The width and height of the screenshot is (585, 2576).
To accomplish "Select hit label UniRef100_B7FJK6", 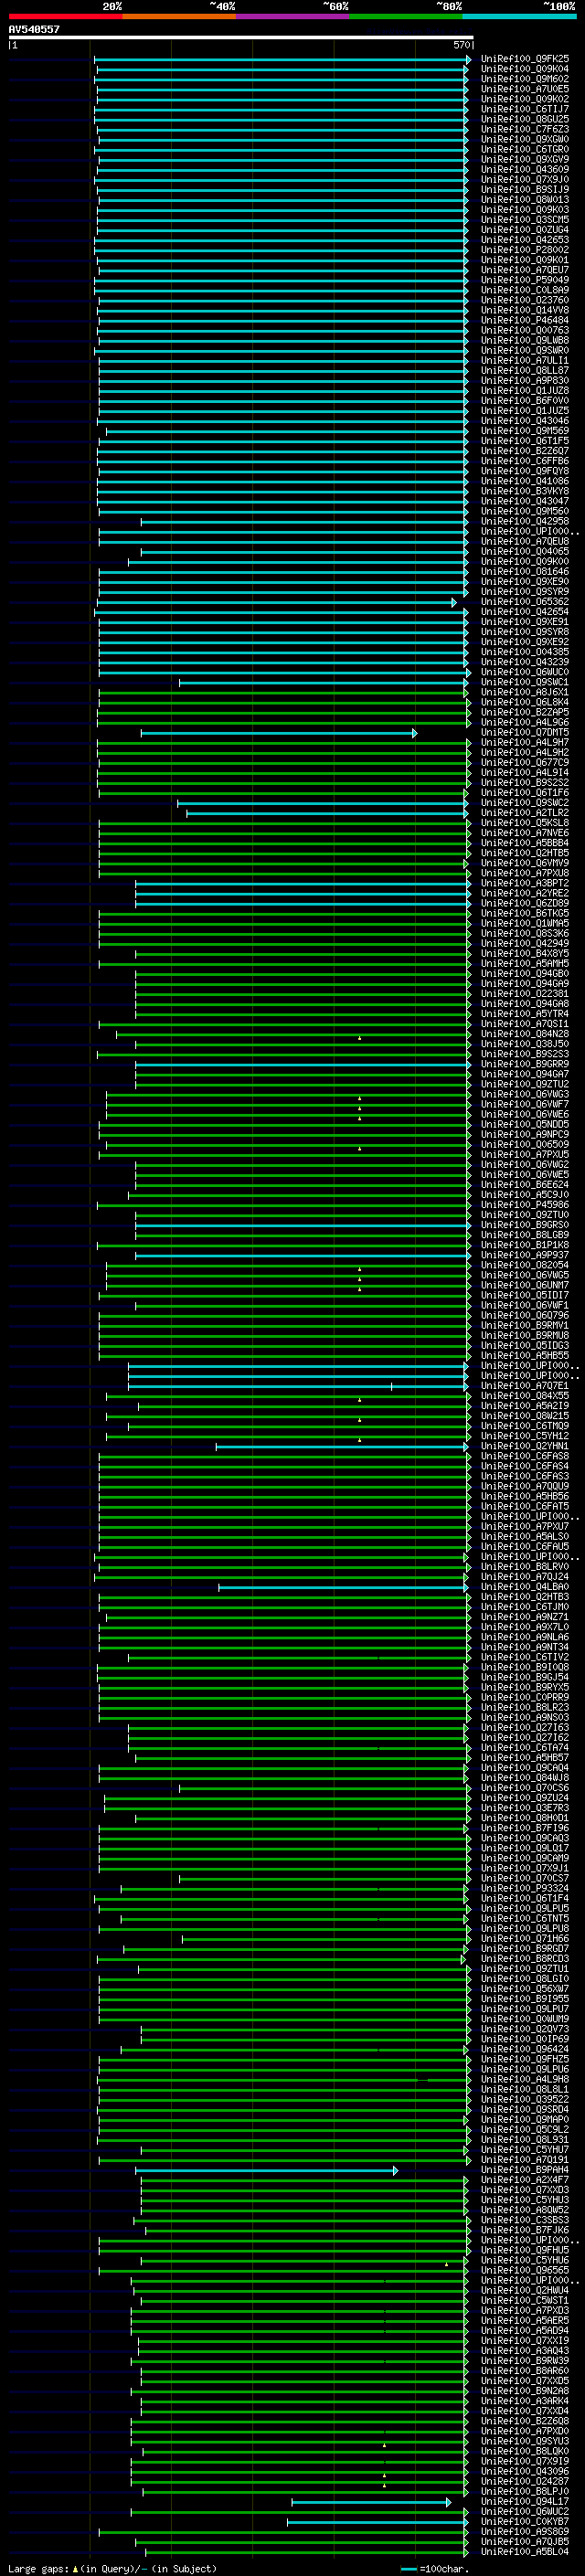I will (525, 2230).
